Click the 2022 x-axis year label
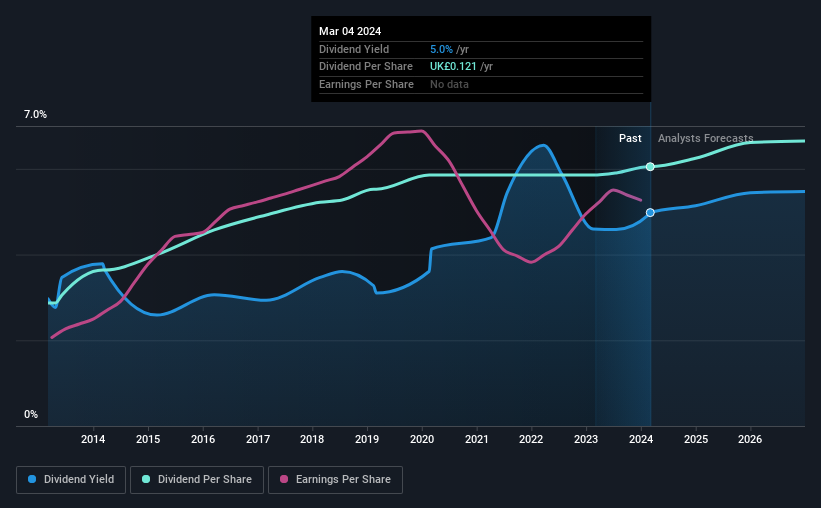Viewport: 821px width, 508px height. click(531, 439)
